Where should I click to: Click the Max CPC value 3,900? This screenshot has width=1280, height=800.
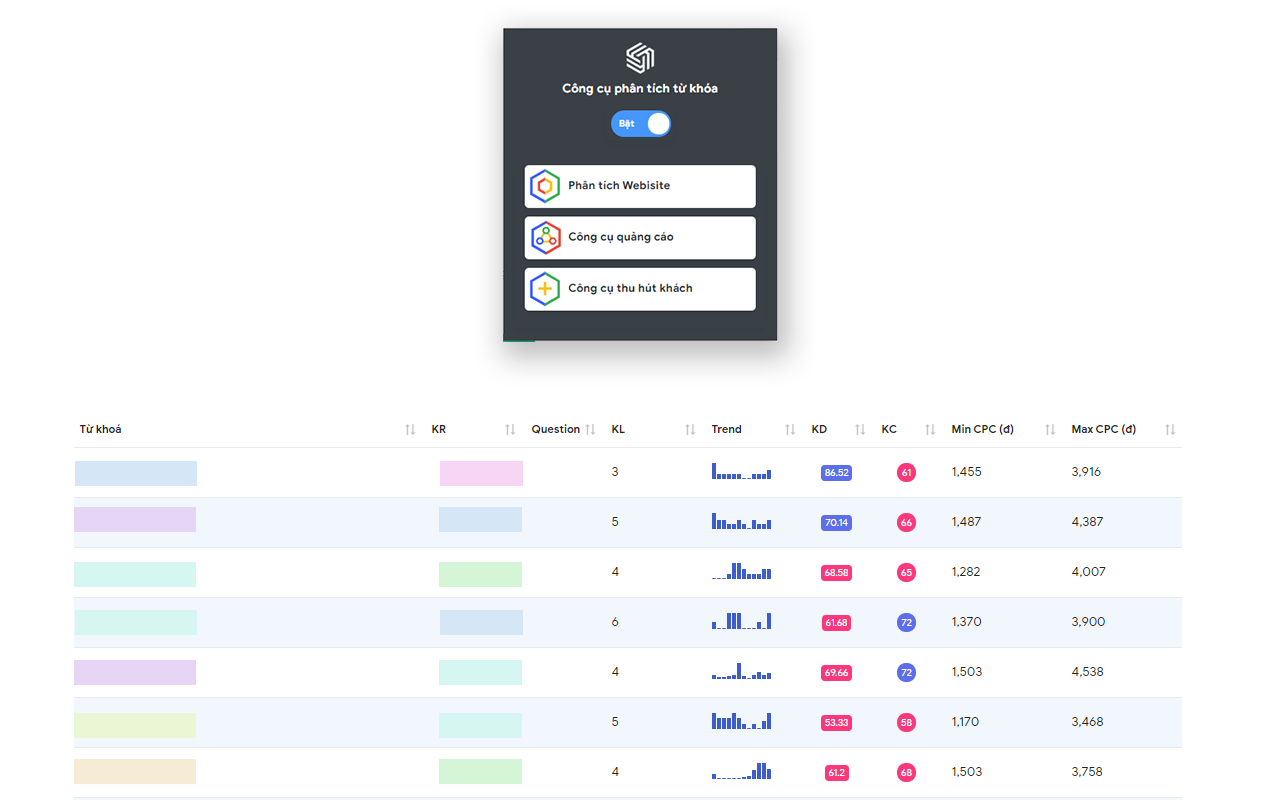(1088, 622)
